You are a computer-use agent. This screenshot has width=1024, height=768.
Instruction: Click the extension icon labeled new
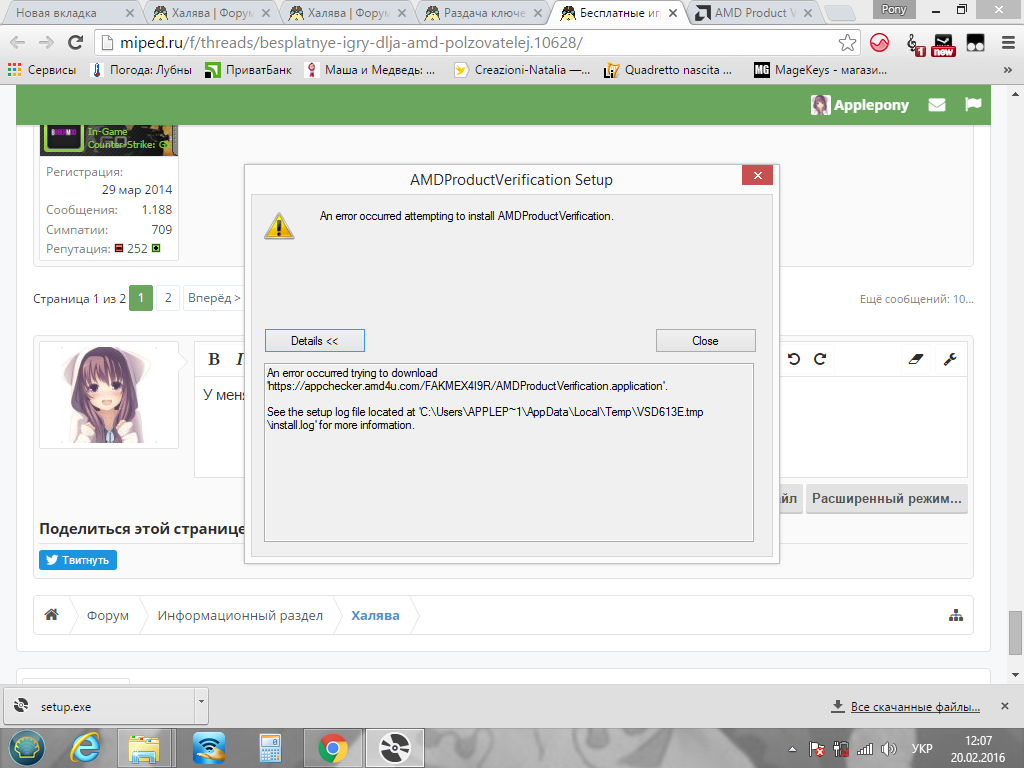coord(944,44)
